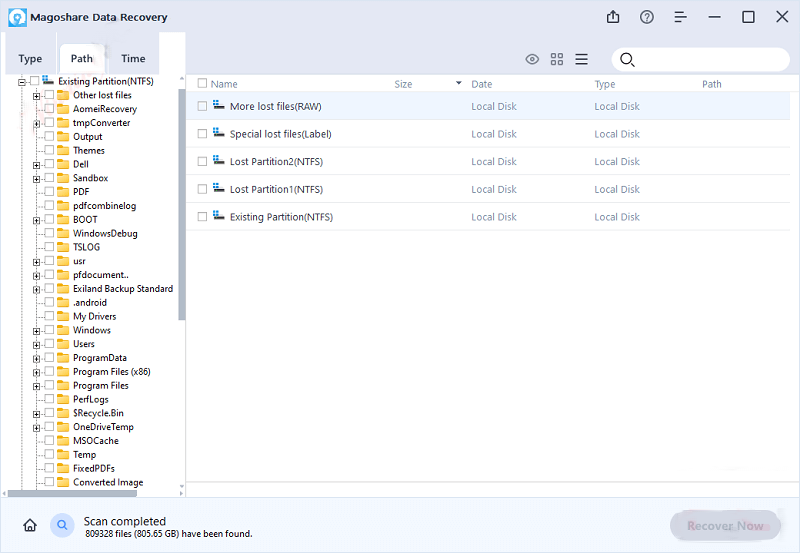Click the PerfLogs folder icon
This screenshot has width=800, height=553.
(63, 399)
